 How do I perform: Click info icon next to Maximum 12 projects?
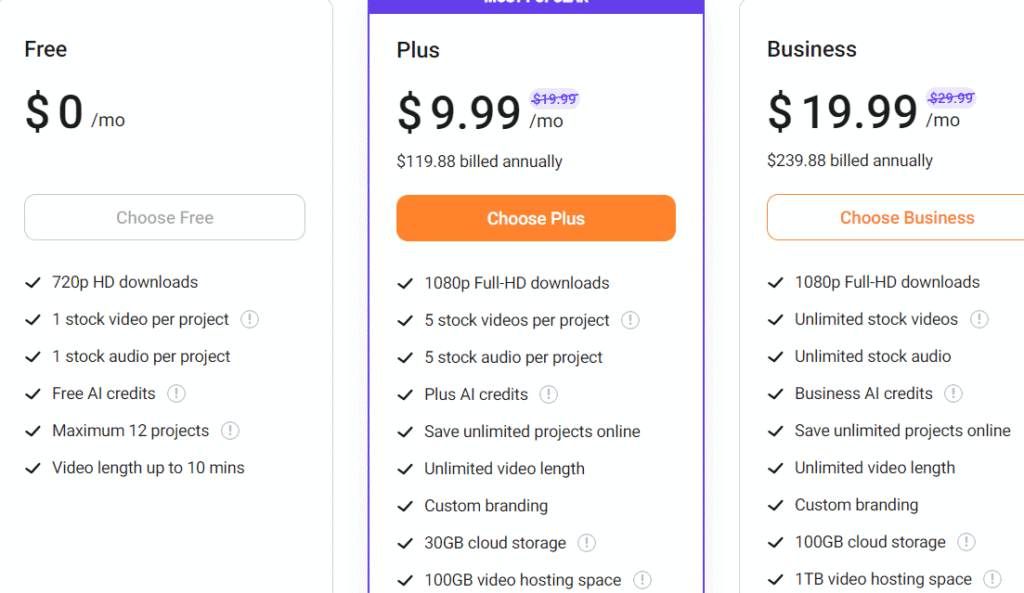[x=230, y=431]
